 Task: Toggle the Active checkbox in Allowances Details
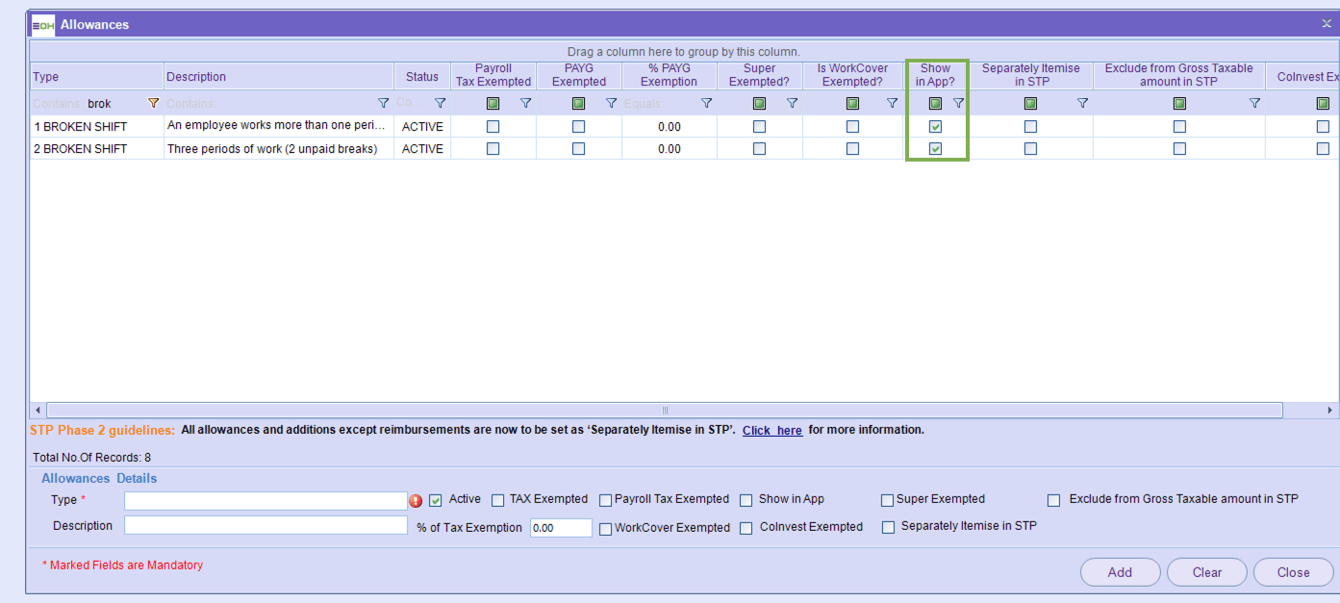(435, 501)
